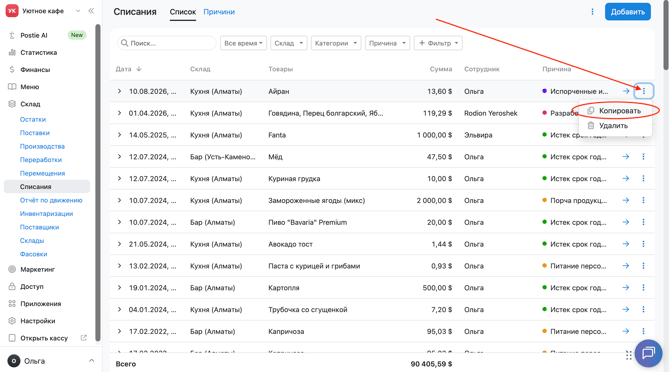Open three-dot menu for Картопля row
The height and width of the screenshot is (372, 670).
coord(644,287)
